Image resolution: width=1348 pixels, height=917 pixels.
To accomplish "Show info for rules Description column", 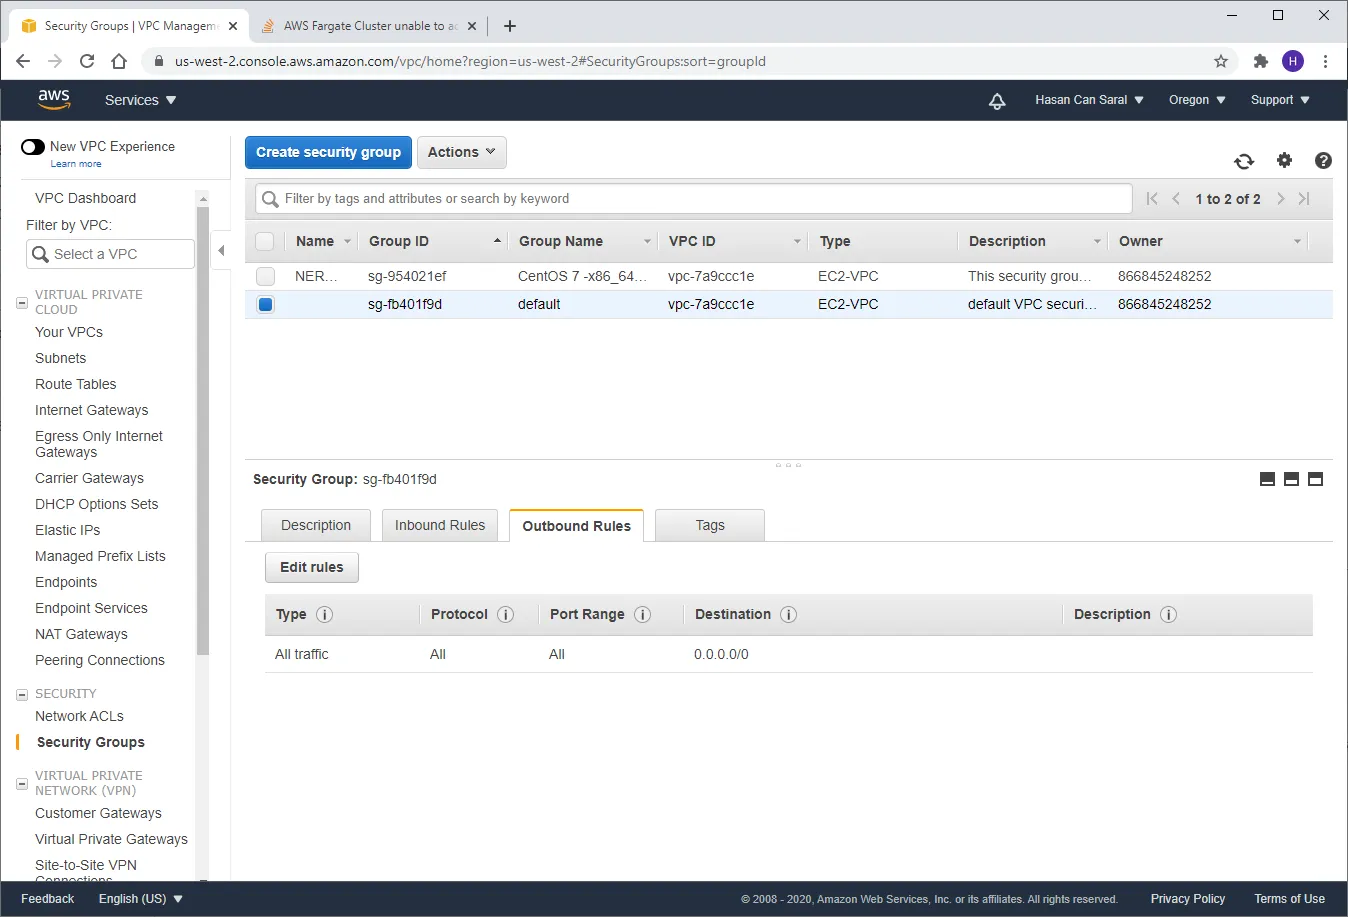I will (1168, 615).
